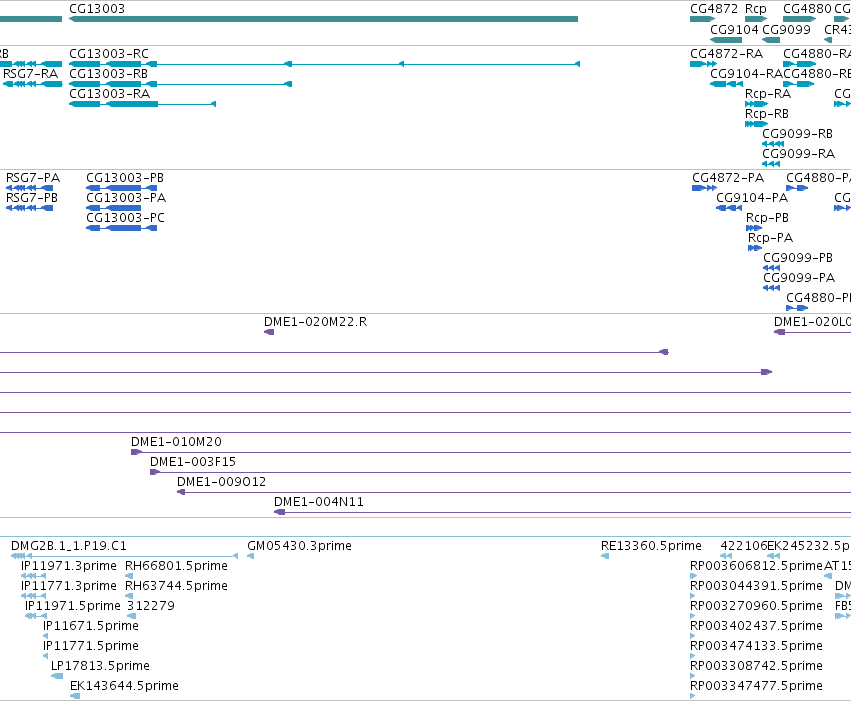Click the IP11771.3prime EST label

click(x=68, y=587)
